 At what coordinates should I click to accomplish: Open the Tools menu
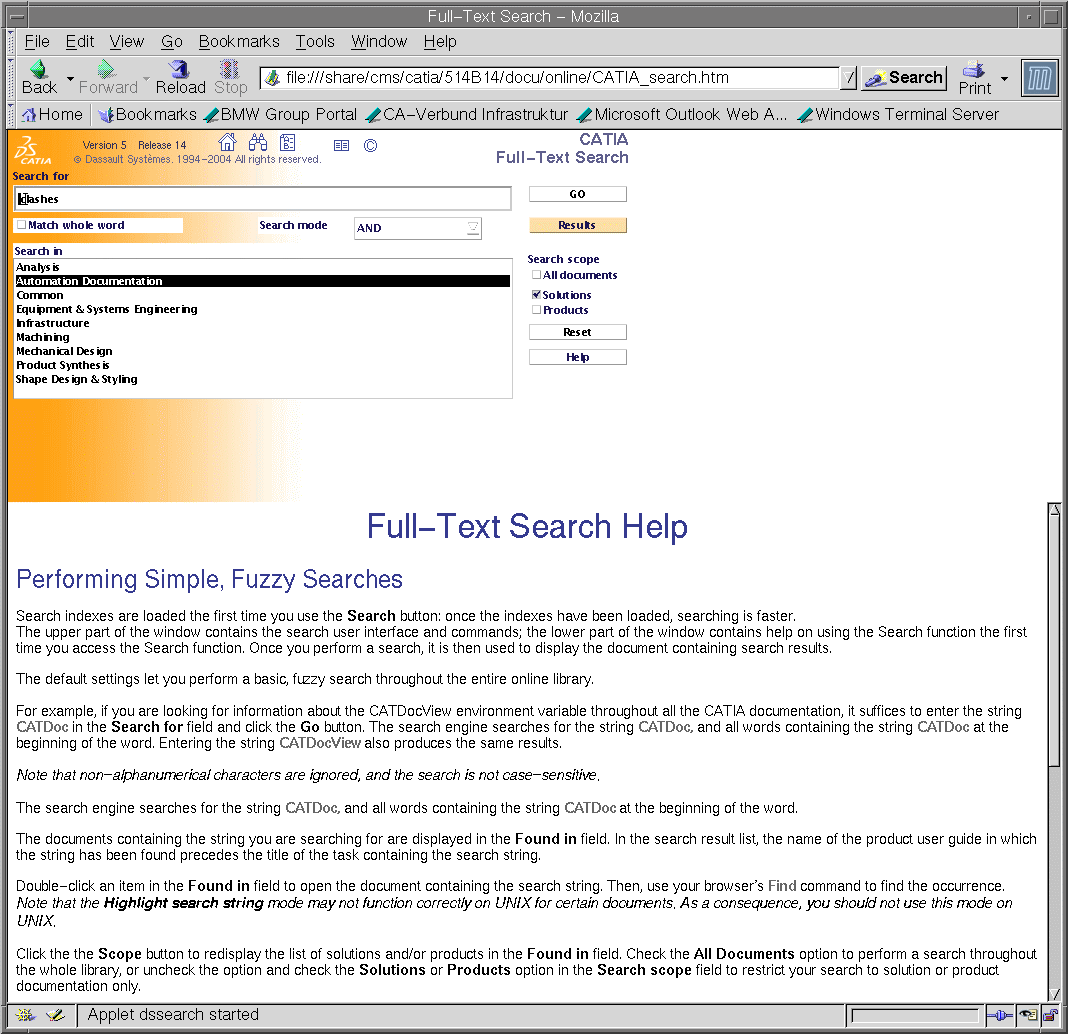(x=315, y=42)
